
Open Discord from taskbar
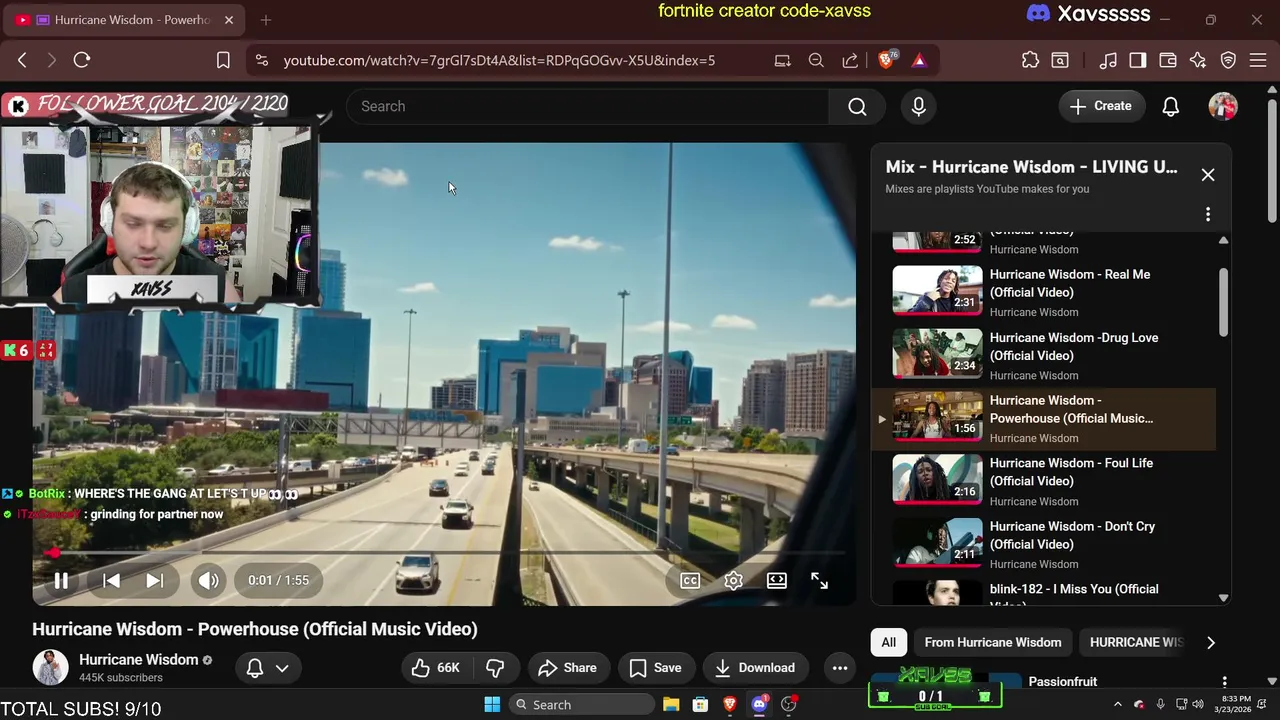[759, 705]
